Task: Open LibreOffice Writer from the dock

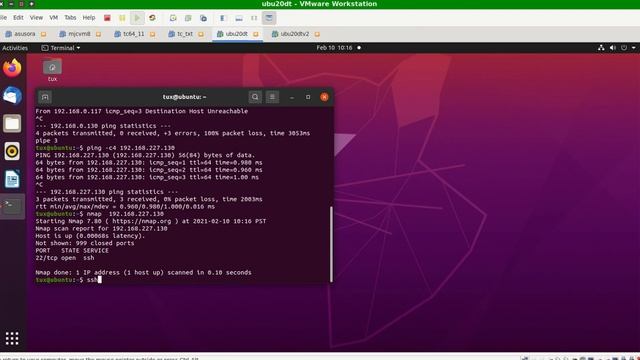Action: tap(12, 179)
